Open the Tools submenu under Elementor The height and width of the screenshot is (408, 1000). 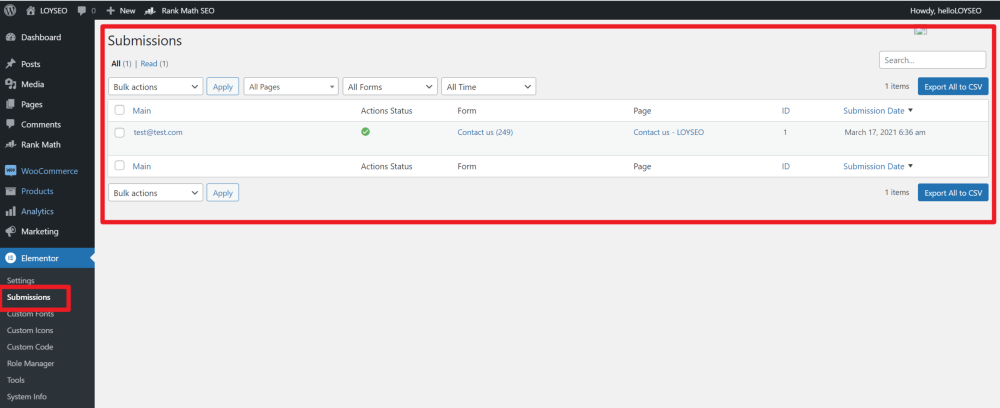[x=16, y=380]
